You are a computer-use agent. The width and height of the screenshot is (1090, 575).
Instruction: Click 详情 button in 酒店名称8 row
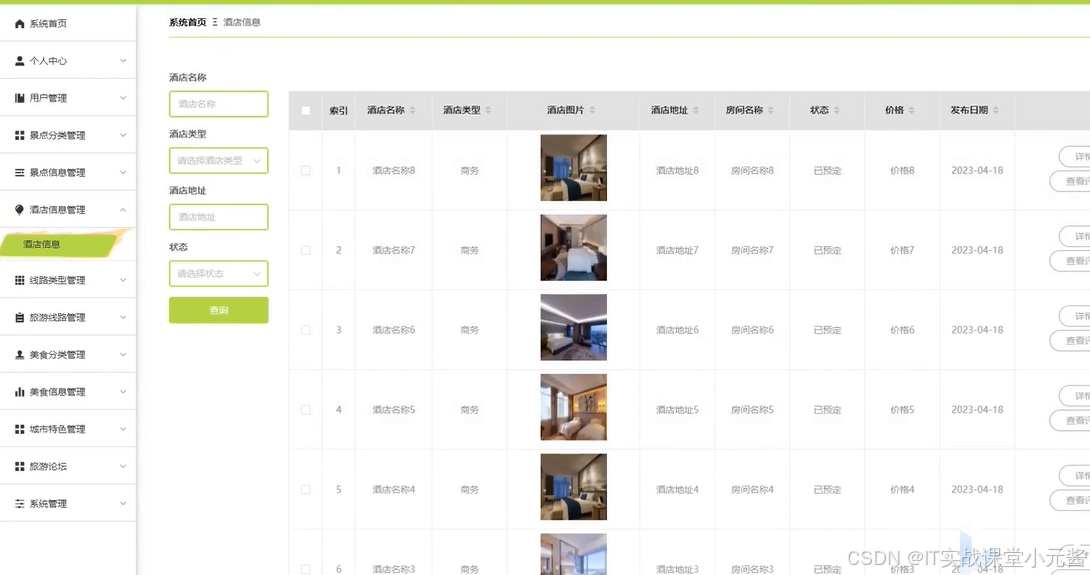[x=1075, y=156]
